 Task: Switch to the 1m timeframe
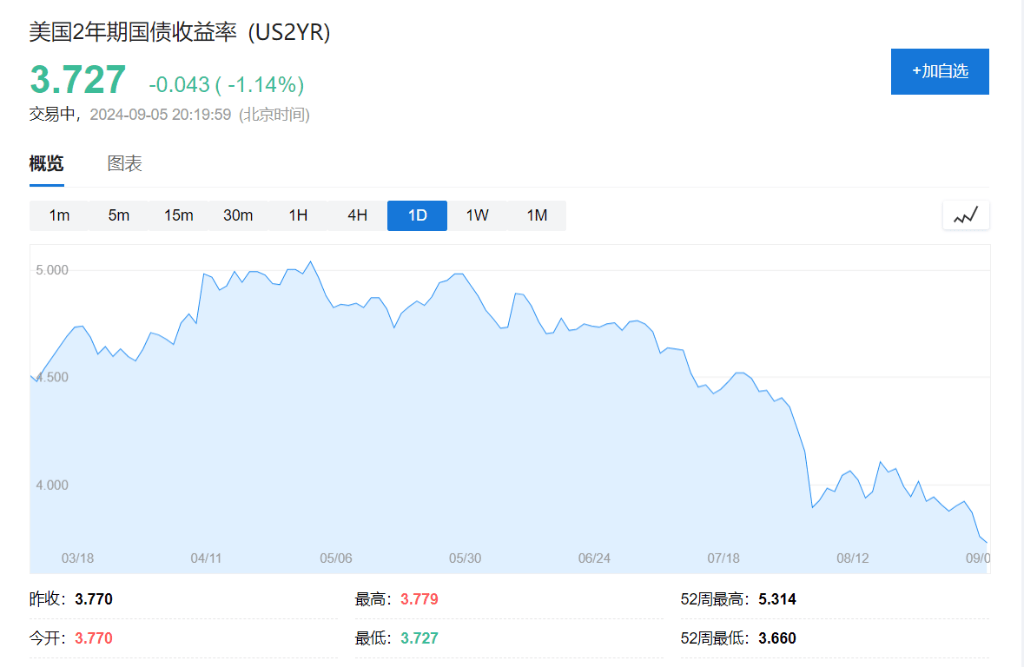[x=59, y=215]
